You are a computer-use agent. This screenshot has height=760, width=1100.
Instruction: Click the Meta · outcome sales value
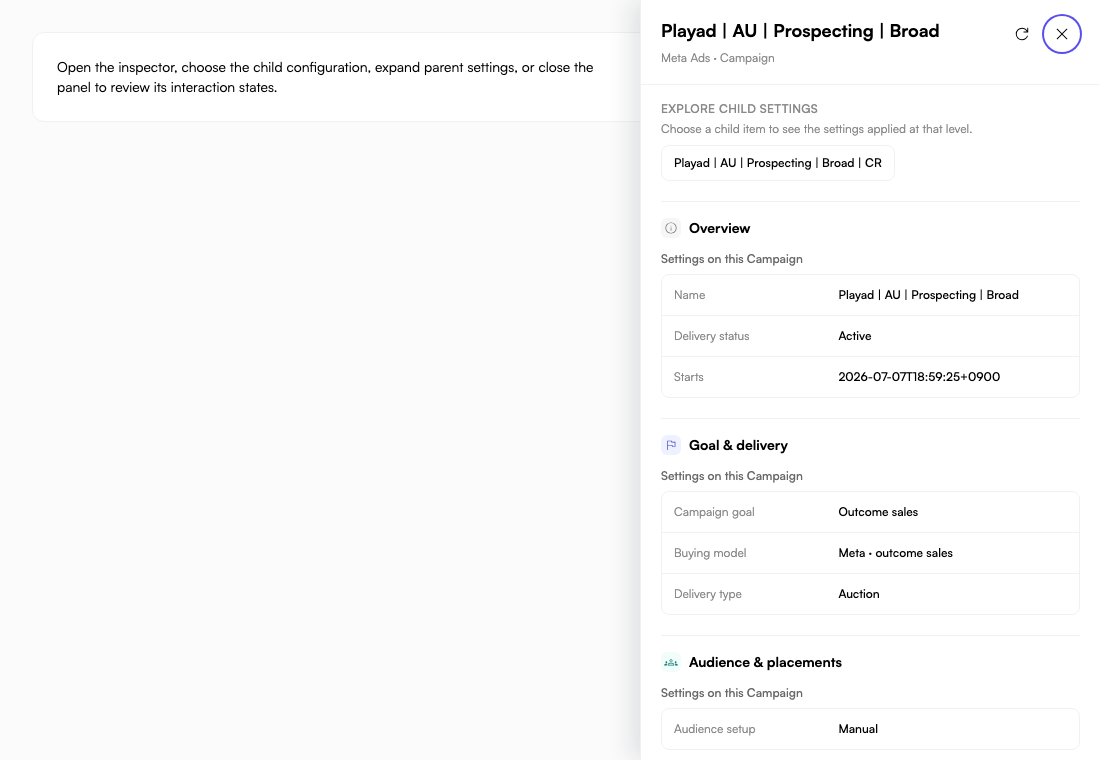click(895, 552)
